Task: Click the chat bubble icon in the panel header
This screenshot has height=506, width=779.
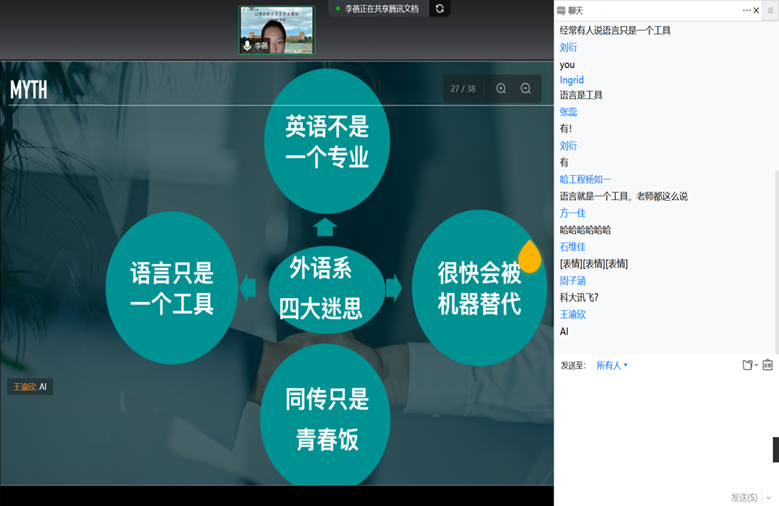Action: 562,10
